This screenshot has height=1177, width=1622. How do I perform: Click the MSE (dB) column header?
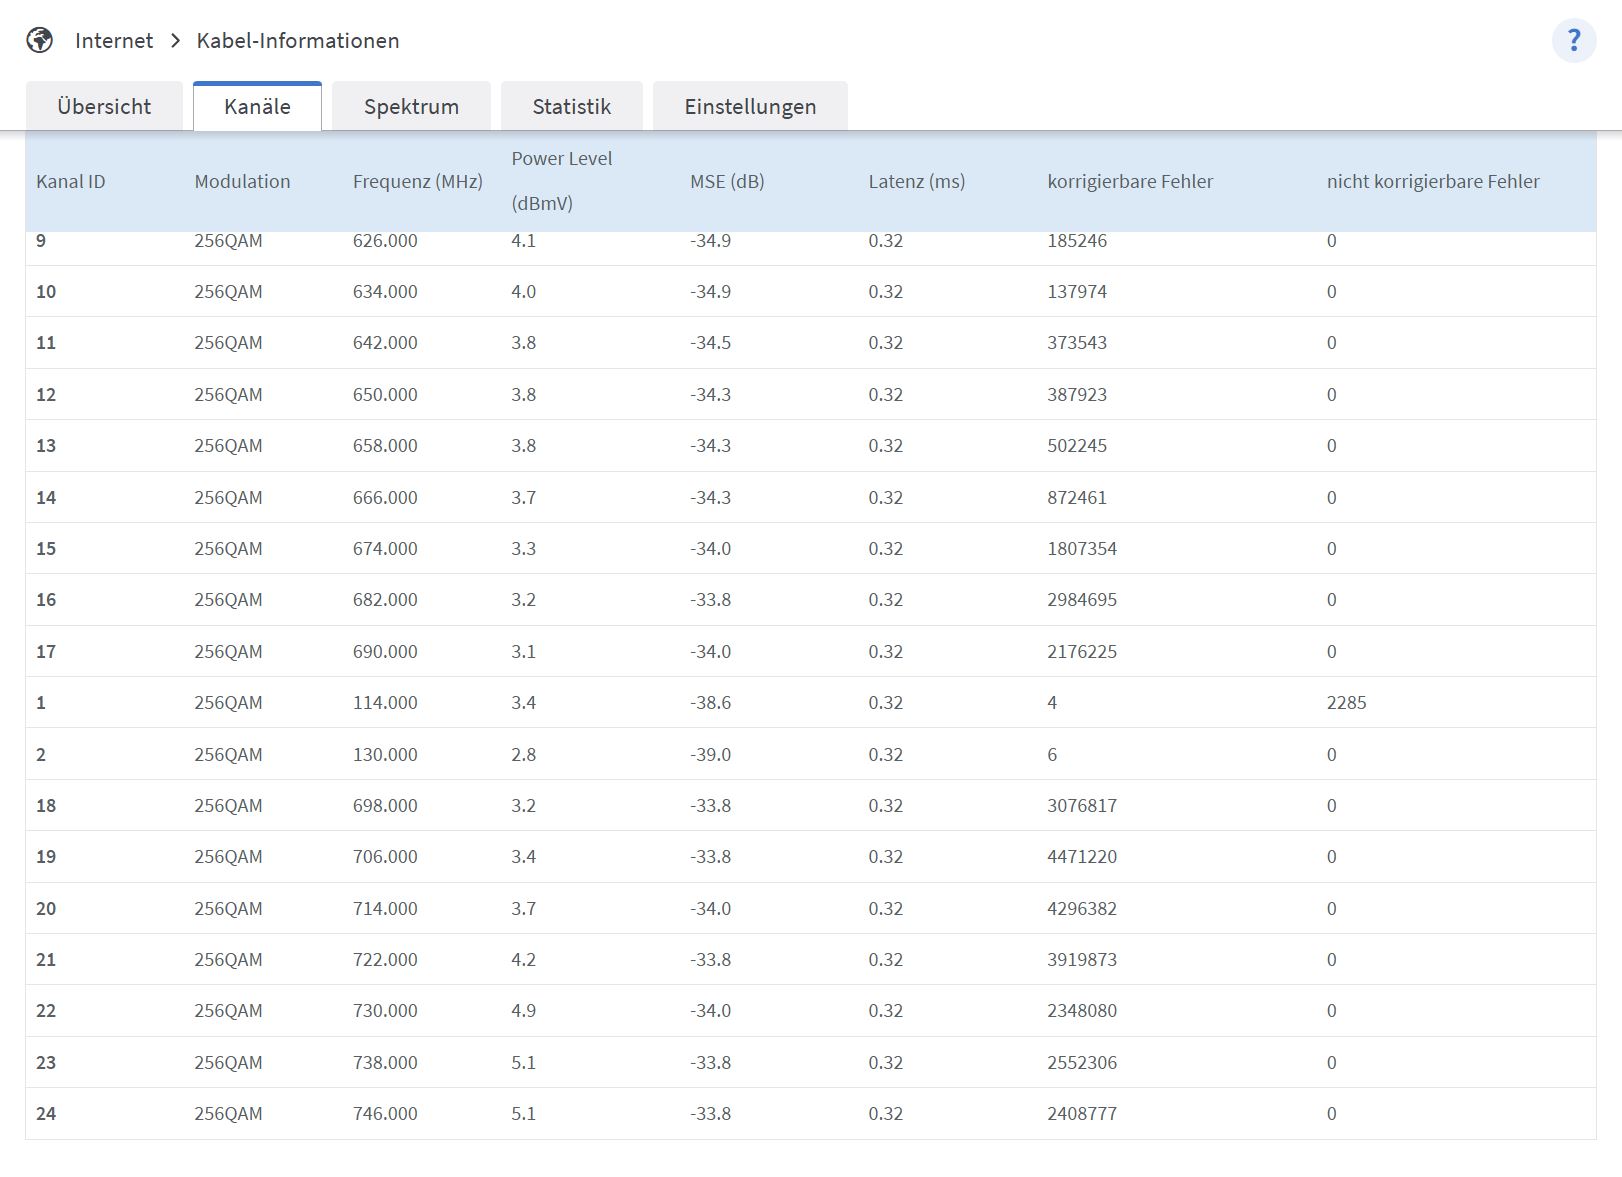(x=727, y=182)
